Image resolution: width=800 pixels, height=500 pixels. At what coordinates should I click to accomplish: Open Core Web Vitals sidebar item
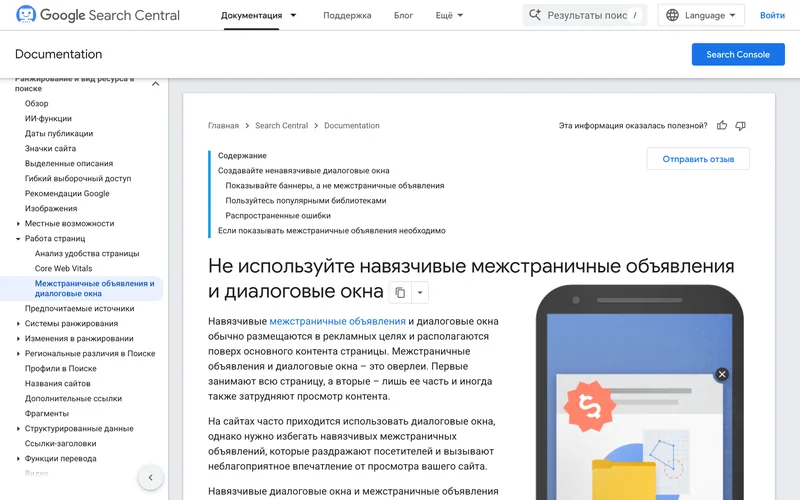[x=63, y=268]
